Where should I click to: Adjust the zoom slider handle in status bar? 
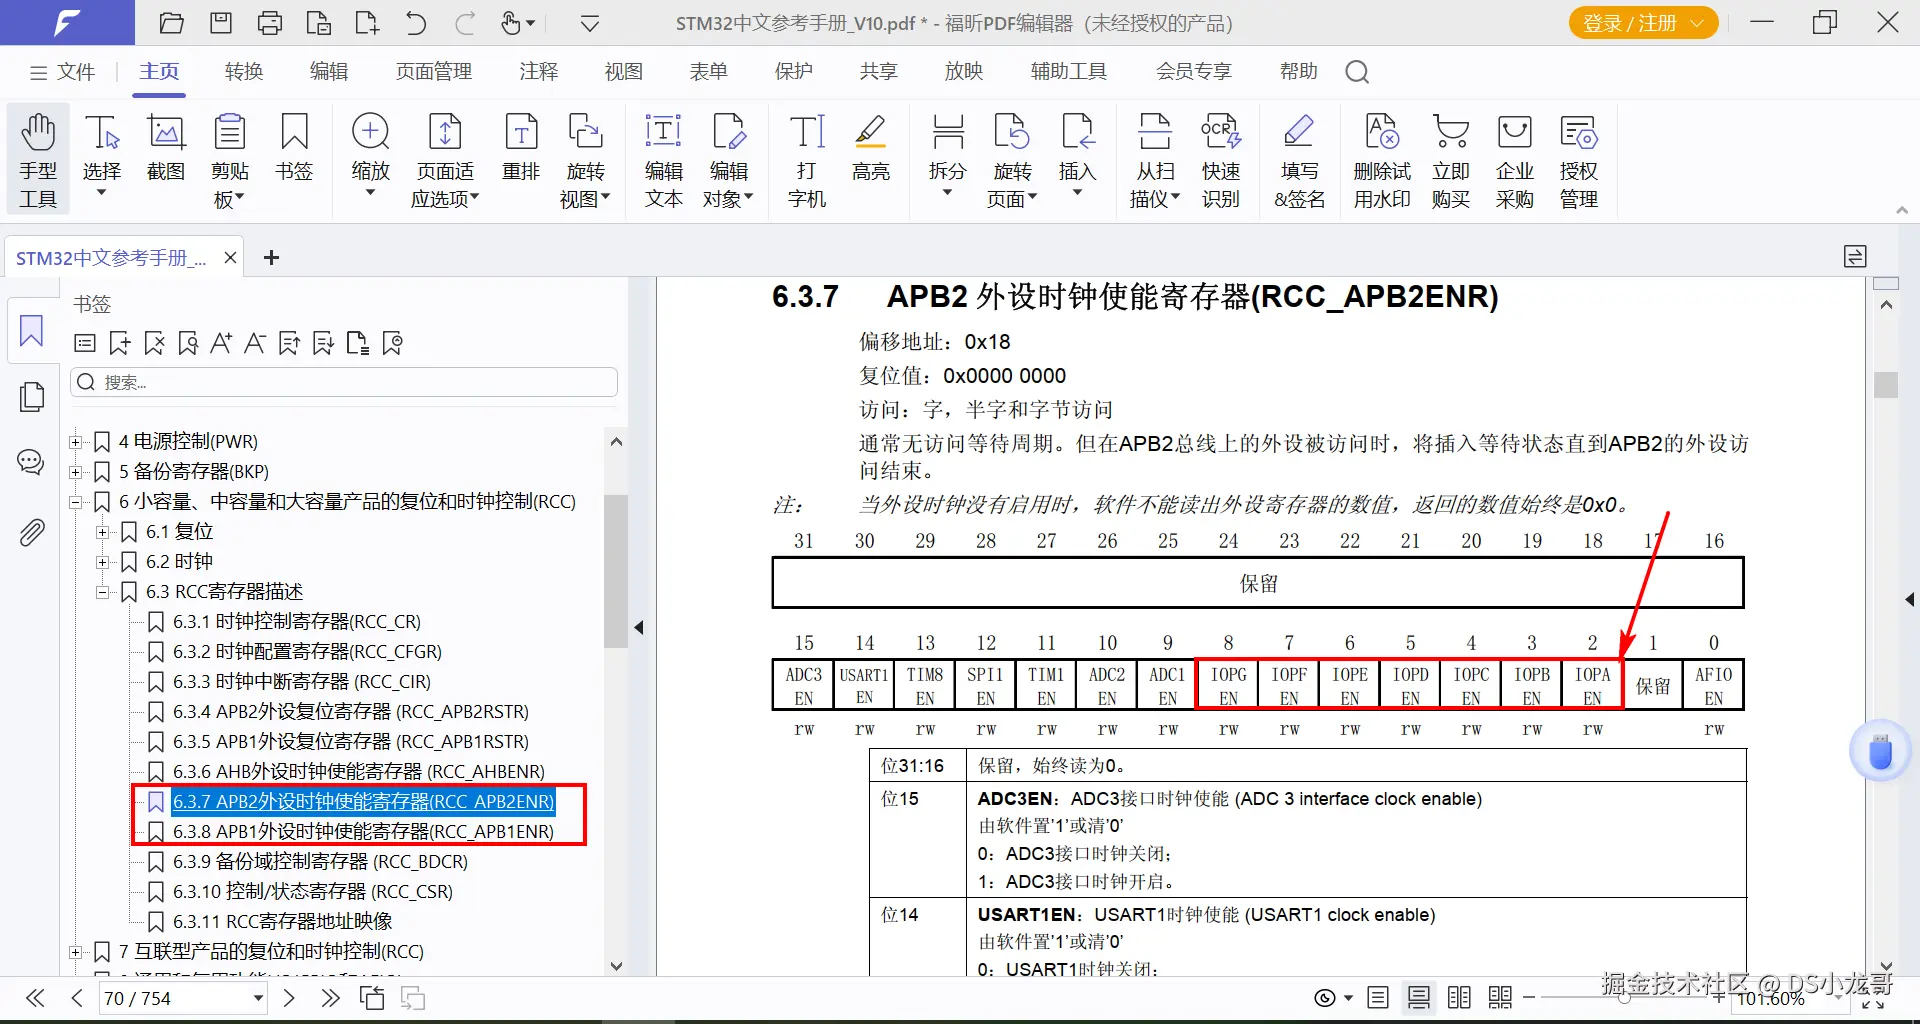[x=1625, y=998]
